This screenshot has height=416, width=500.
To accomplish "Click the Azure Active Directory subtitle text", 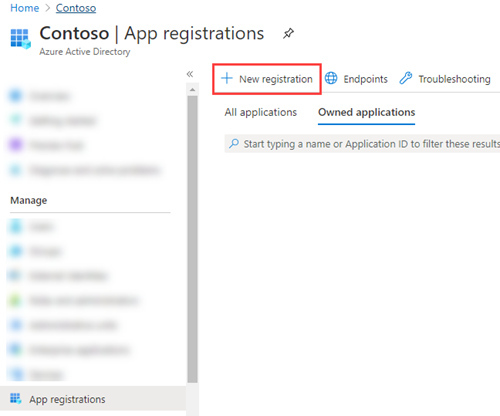I will tap(85, 52).
